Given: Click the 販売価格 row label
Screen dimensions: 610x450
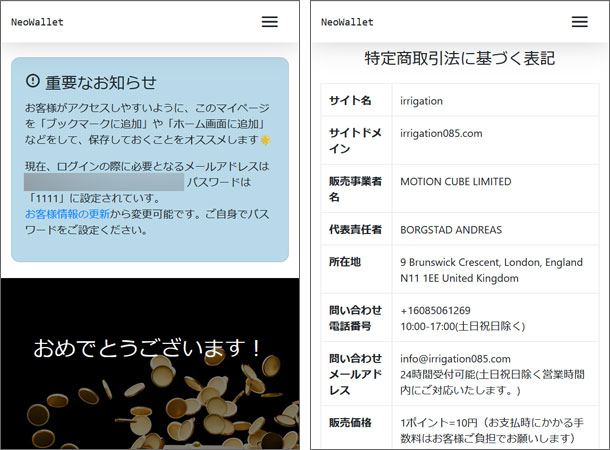Looking at the screenshot, I should [351, 423].
